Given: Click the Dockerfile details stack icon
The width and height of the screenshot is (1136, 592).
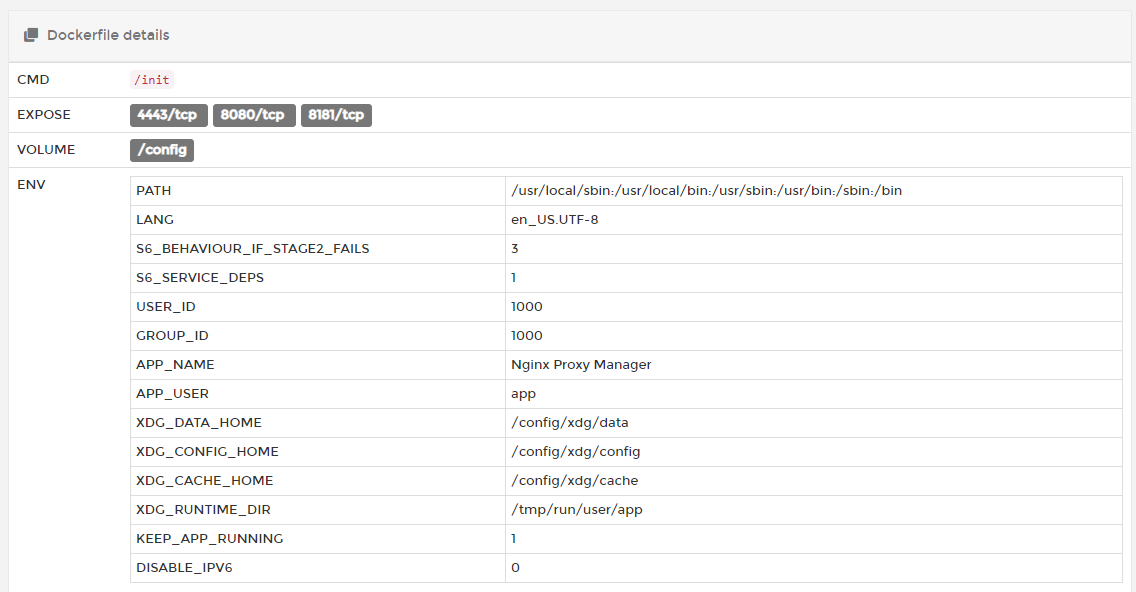Looking at the screenshot, I should point(30,35).
